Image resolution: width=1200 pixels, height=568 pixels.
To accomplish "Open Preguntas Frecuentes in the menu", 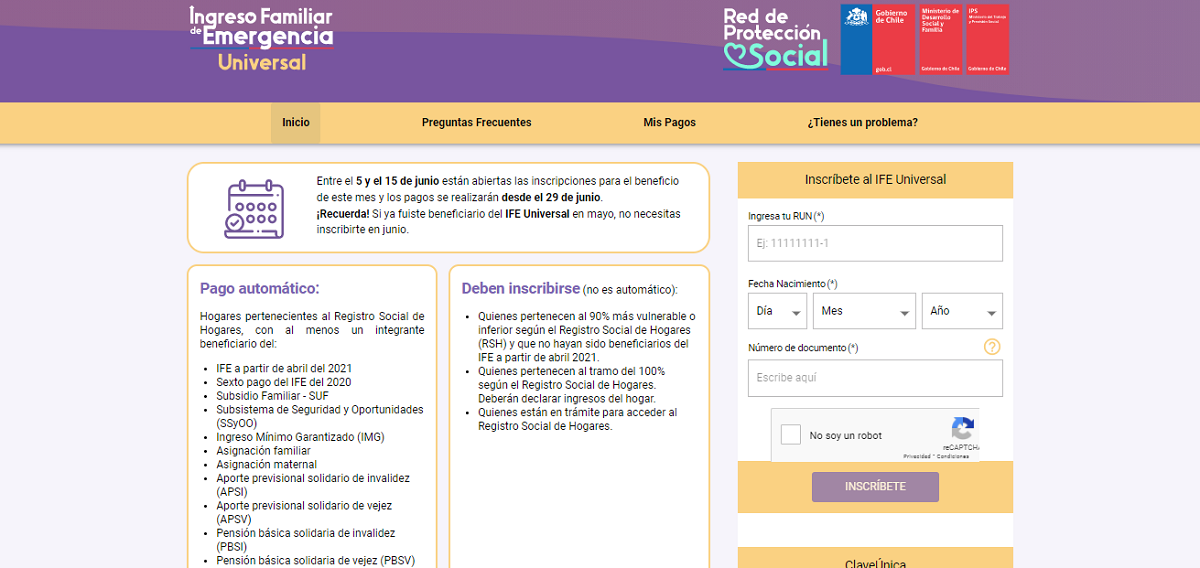I will point(476,123).
